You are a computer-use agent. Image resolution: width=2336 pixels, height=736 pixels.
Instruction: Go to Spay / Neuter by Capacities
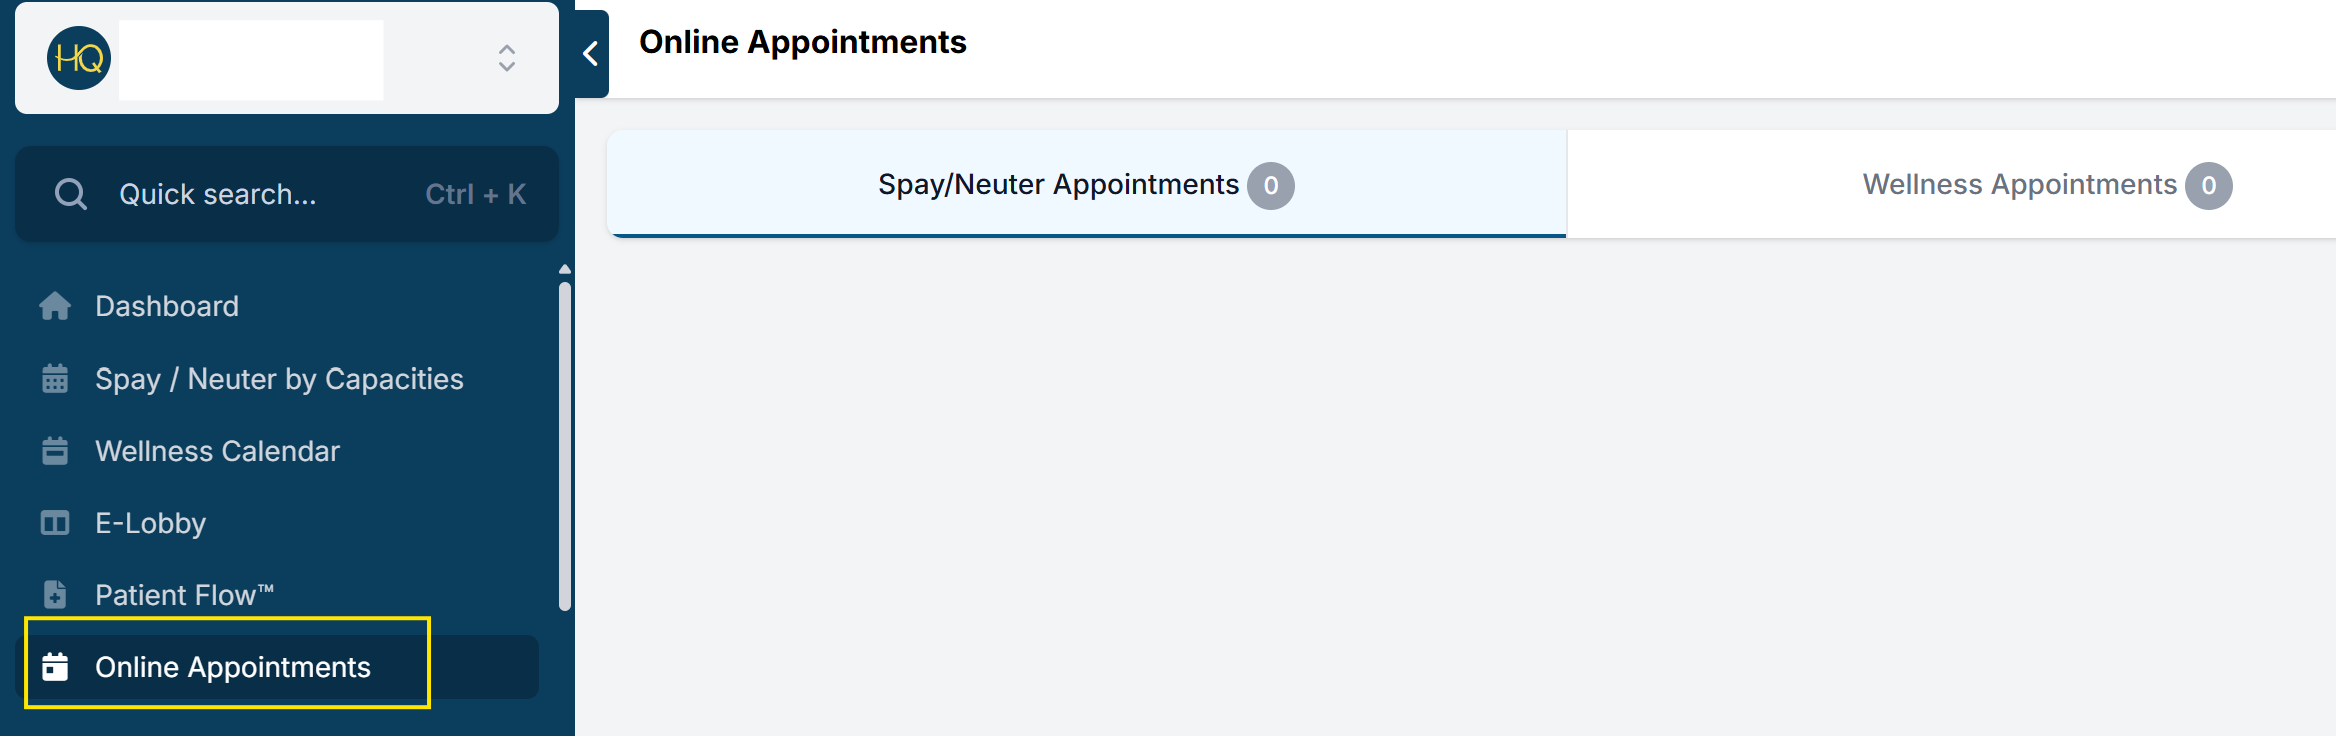279,379
